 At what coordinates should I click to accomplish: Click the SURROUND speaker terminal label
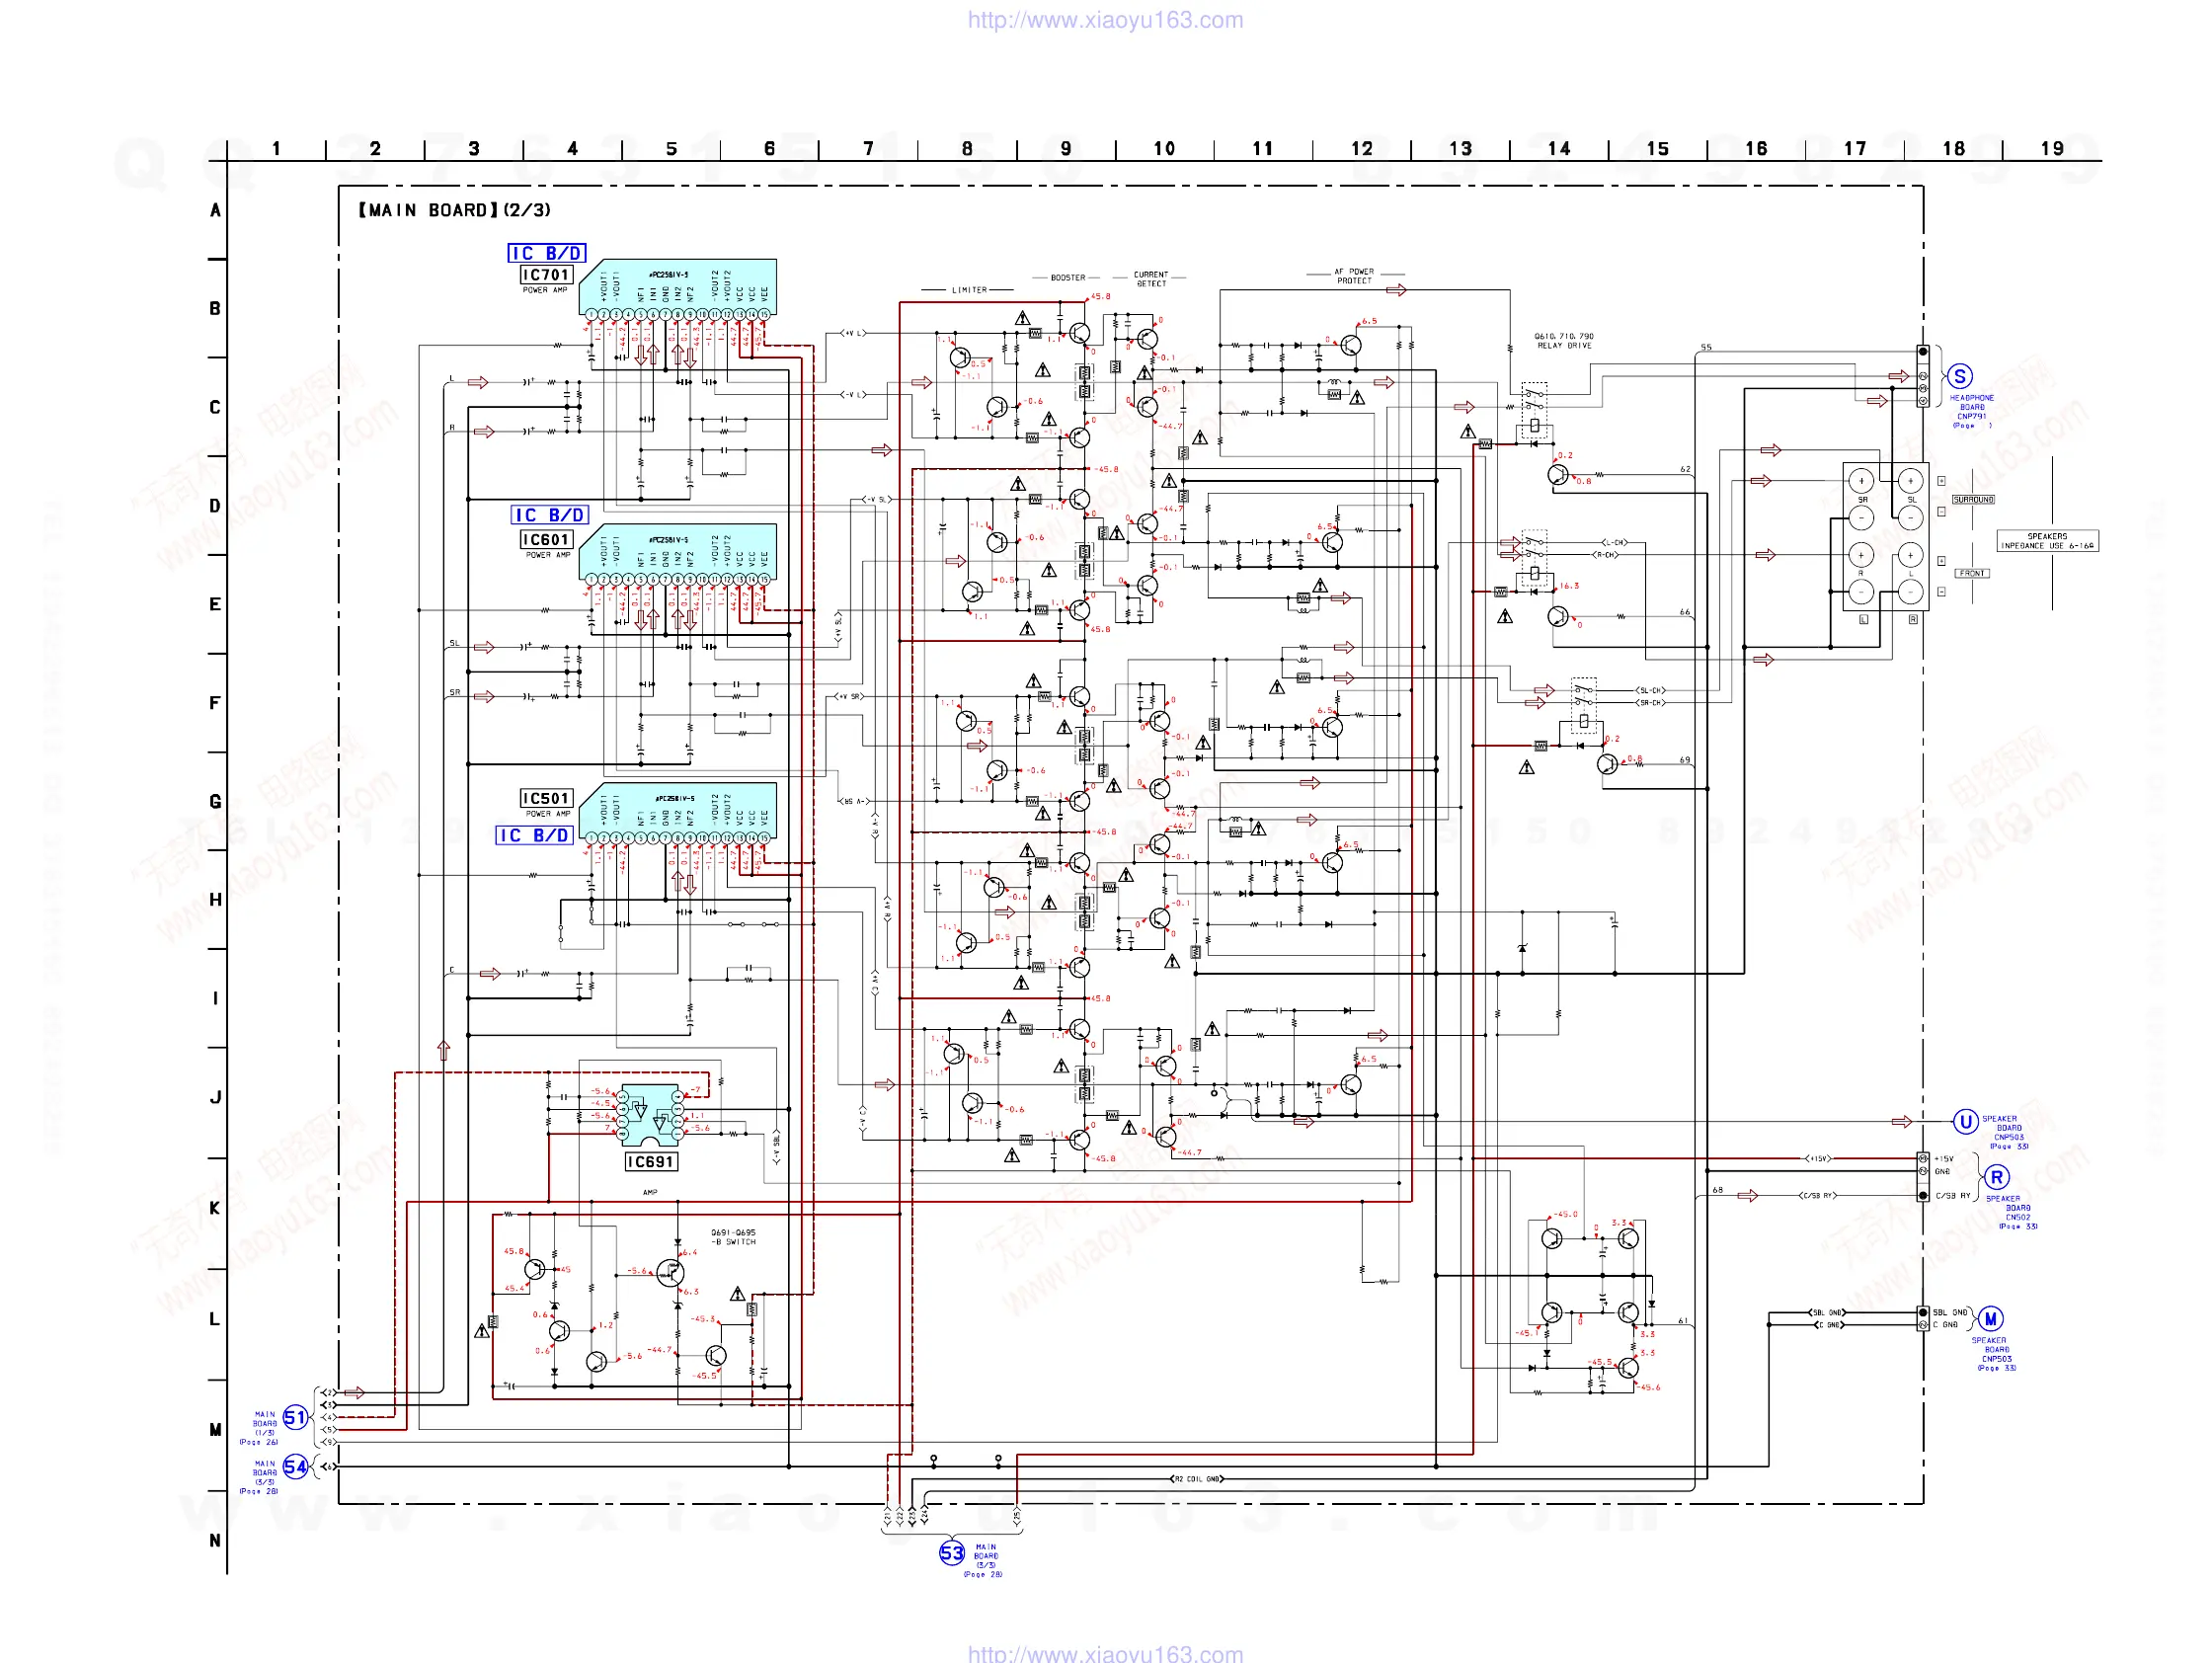1973,499
